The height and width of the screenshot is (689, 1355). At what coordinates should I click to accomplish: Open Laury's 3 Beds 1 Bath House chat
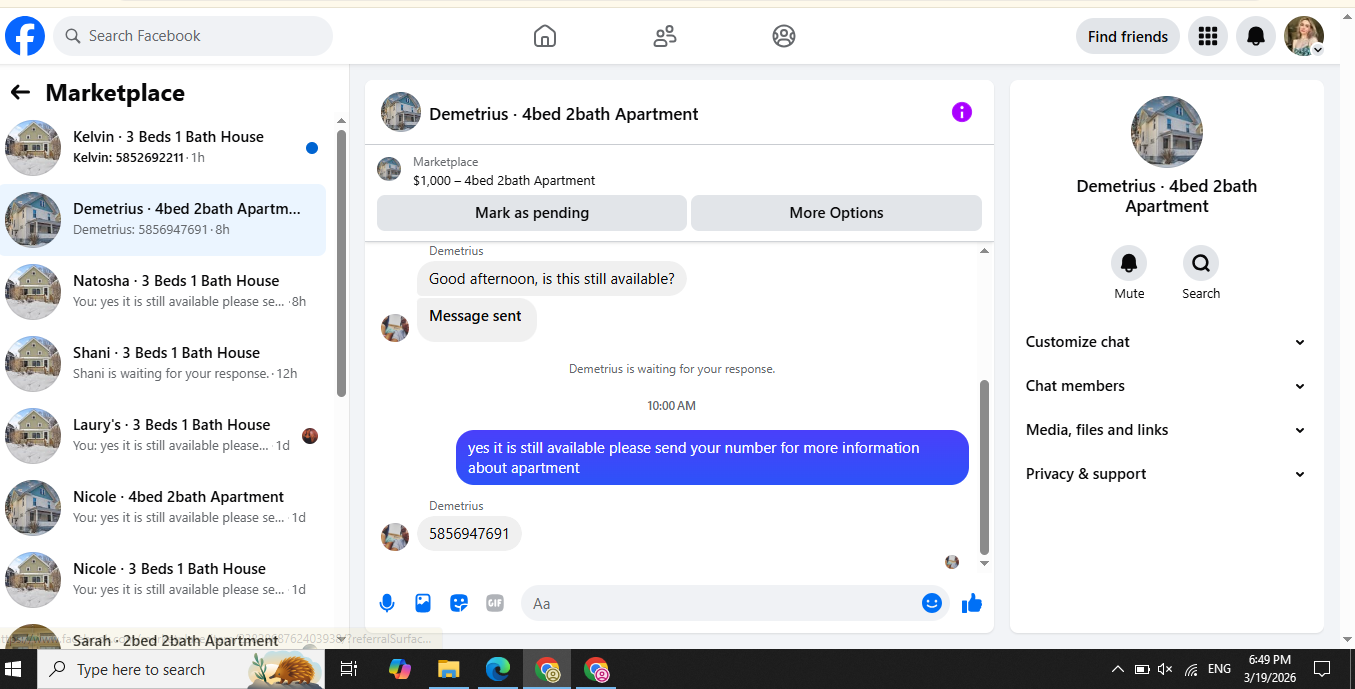coord(165,436)
